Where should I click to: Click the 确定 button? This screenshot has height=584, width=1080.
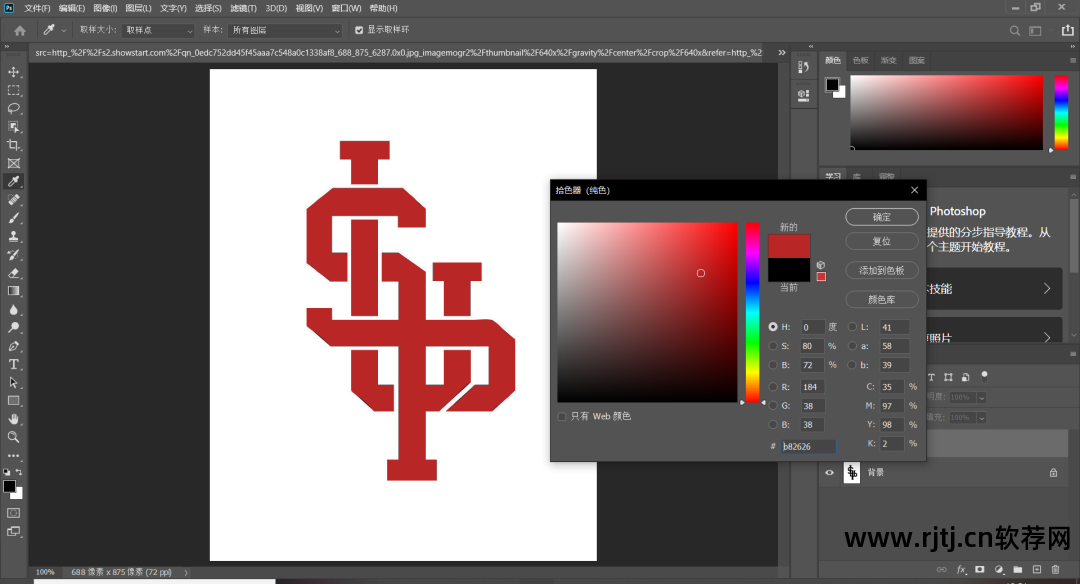882,217
